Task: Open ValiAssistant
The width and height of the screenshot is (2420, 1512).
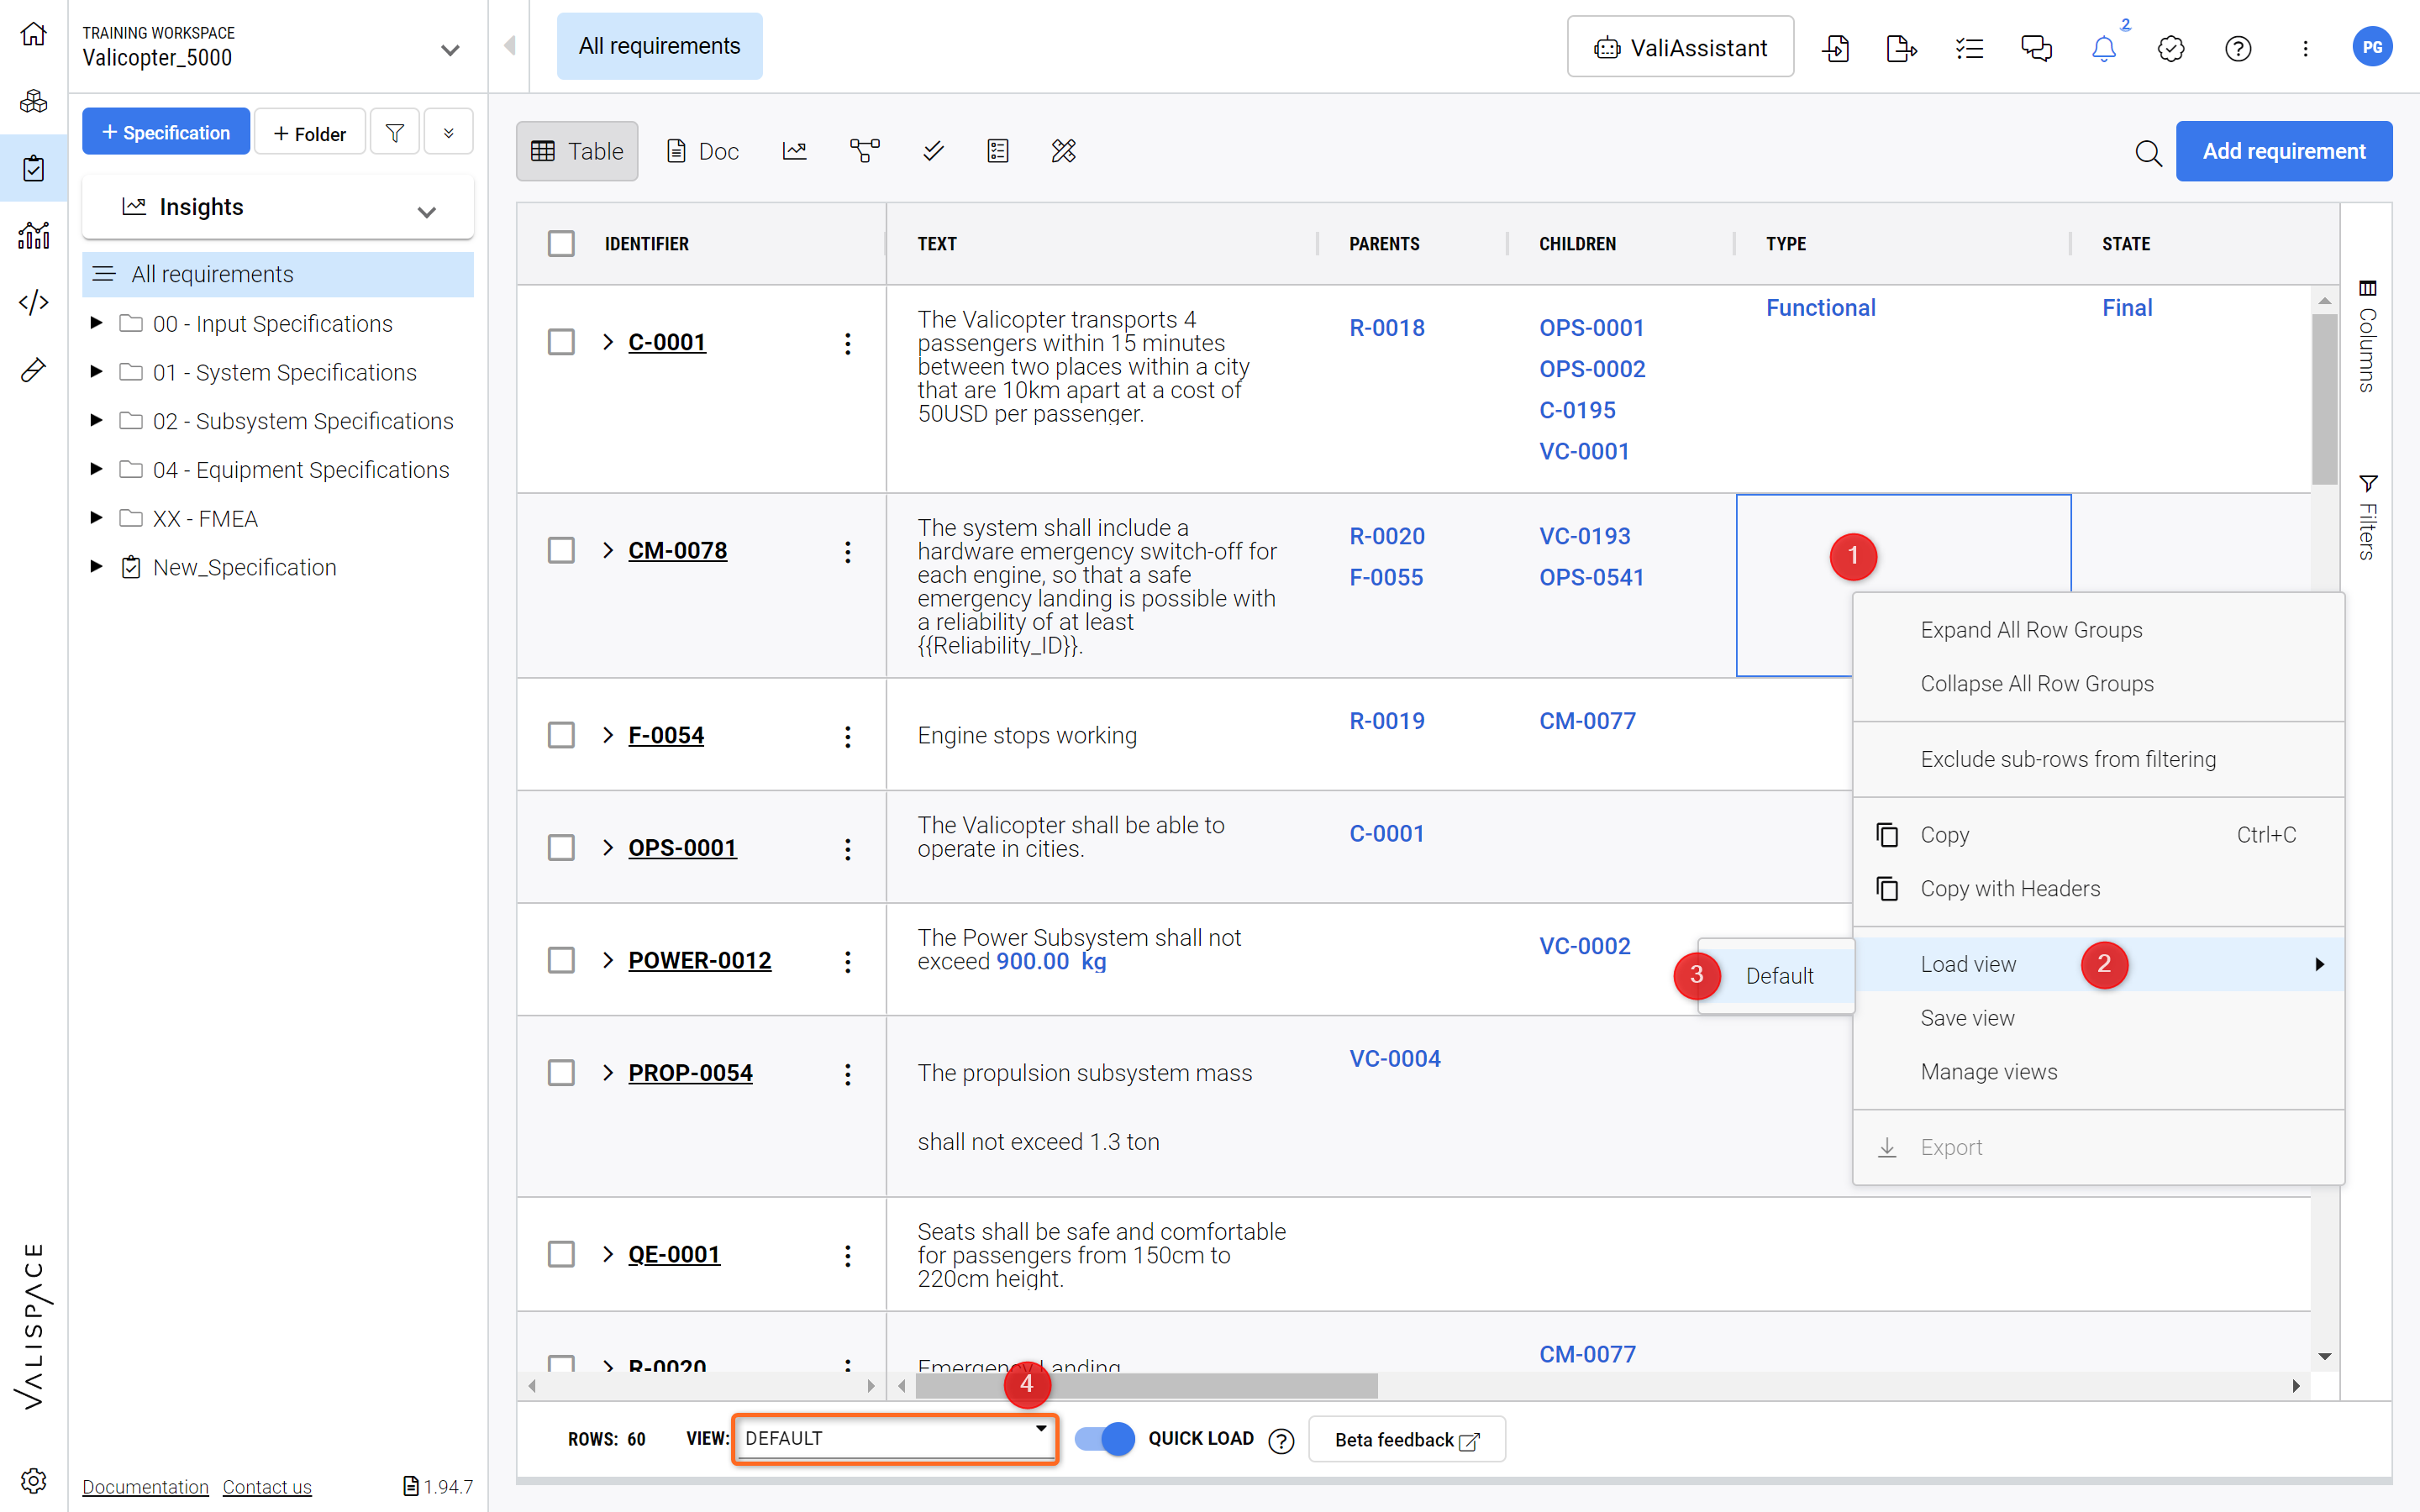Action: click(1680, 47)
